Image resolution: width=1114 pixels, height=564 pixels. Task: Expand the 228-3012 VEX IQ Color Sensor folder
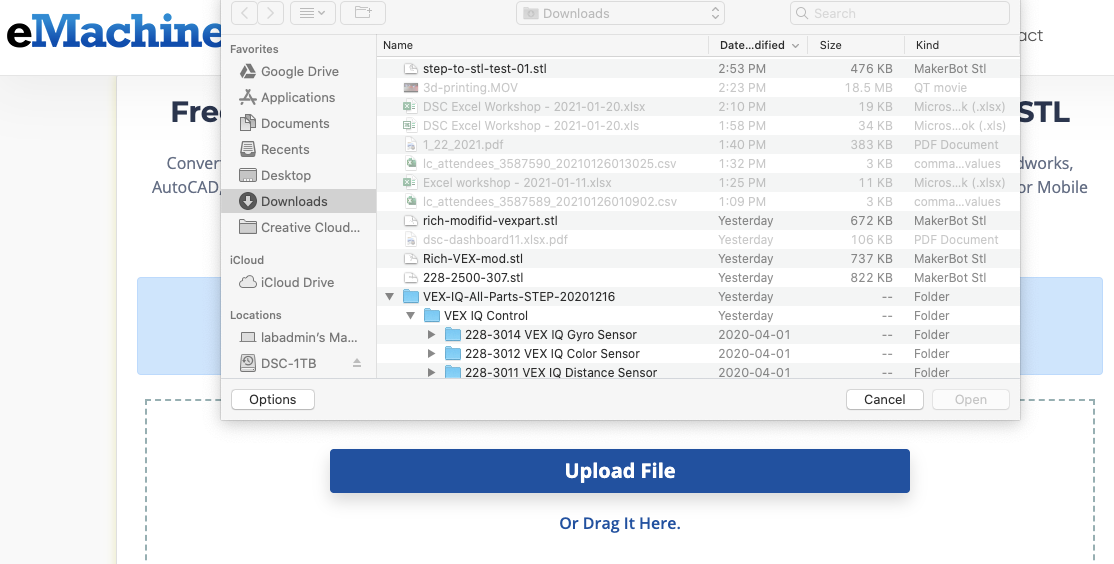(x=432, y=354)
